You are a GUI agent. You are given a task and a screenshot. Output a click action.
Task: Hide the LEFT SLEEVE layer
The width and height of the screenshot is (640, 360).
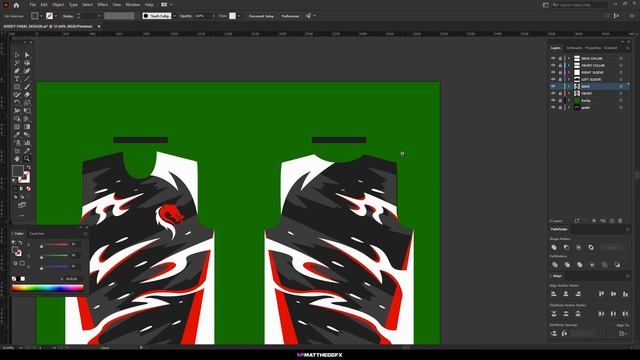pyautogui.click(x=553, y=79)
